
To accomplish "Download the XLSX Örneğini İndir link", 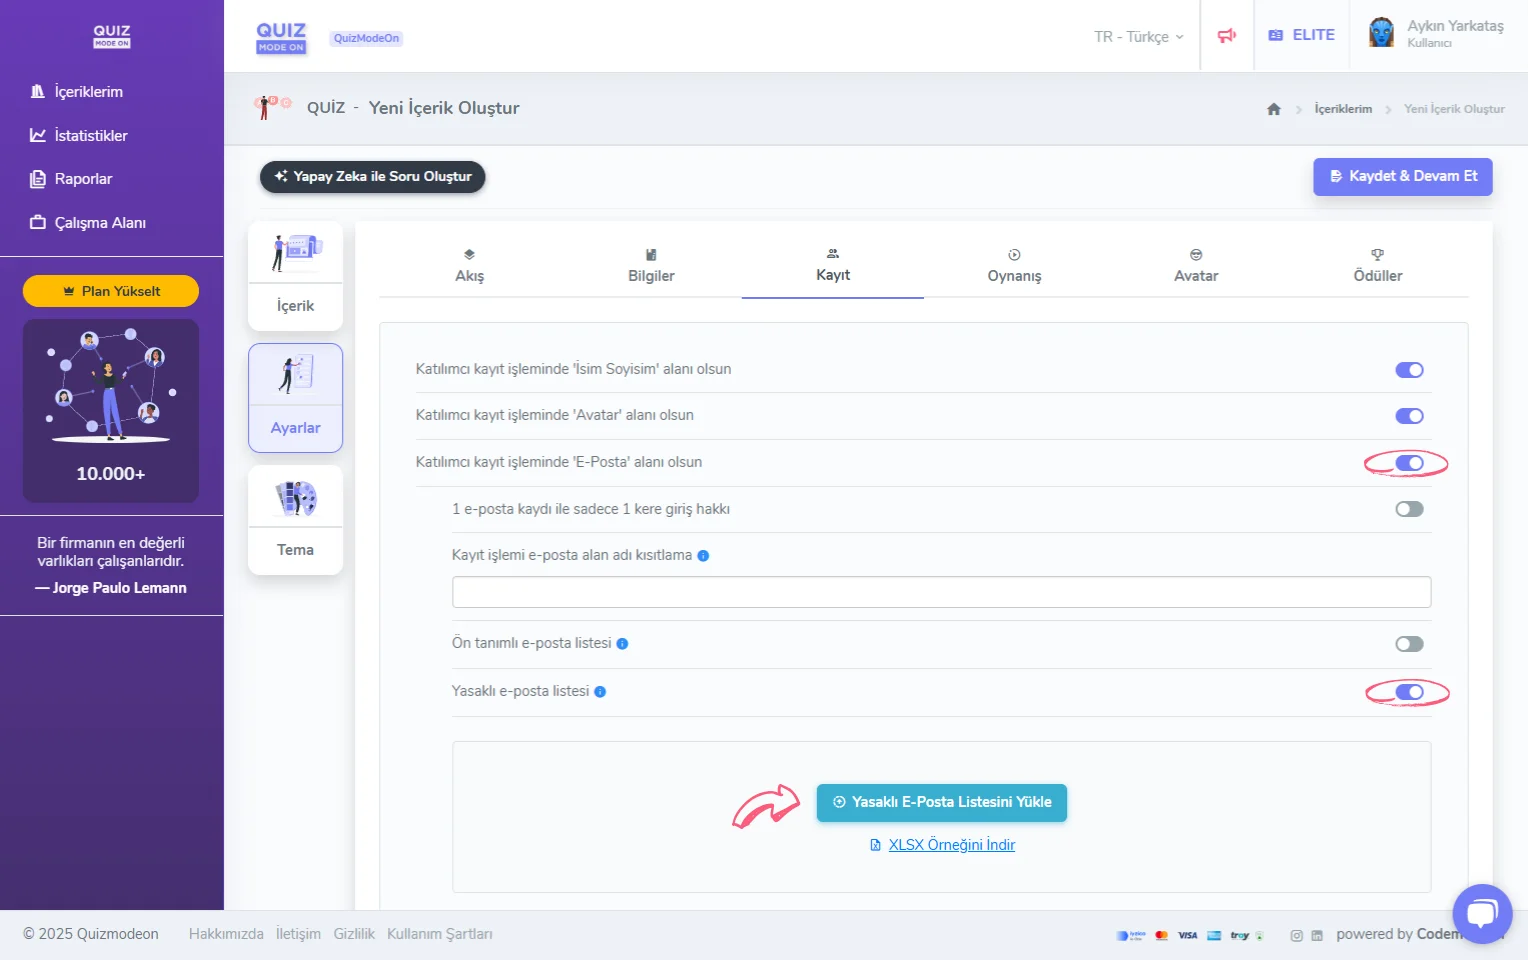I will point(951,845).
